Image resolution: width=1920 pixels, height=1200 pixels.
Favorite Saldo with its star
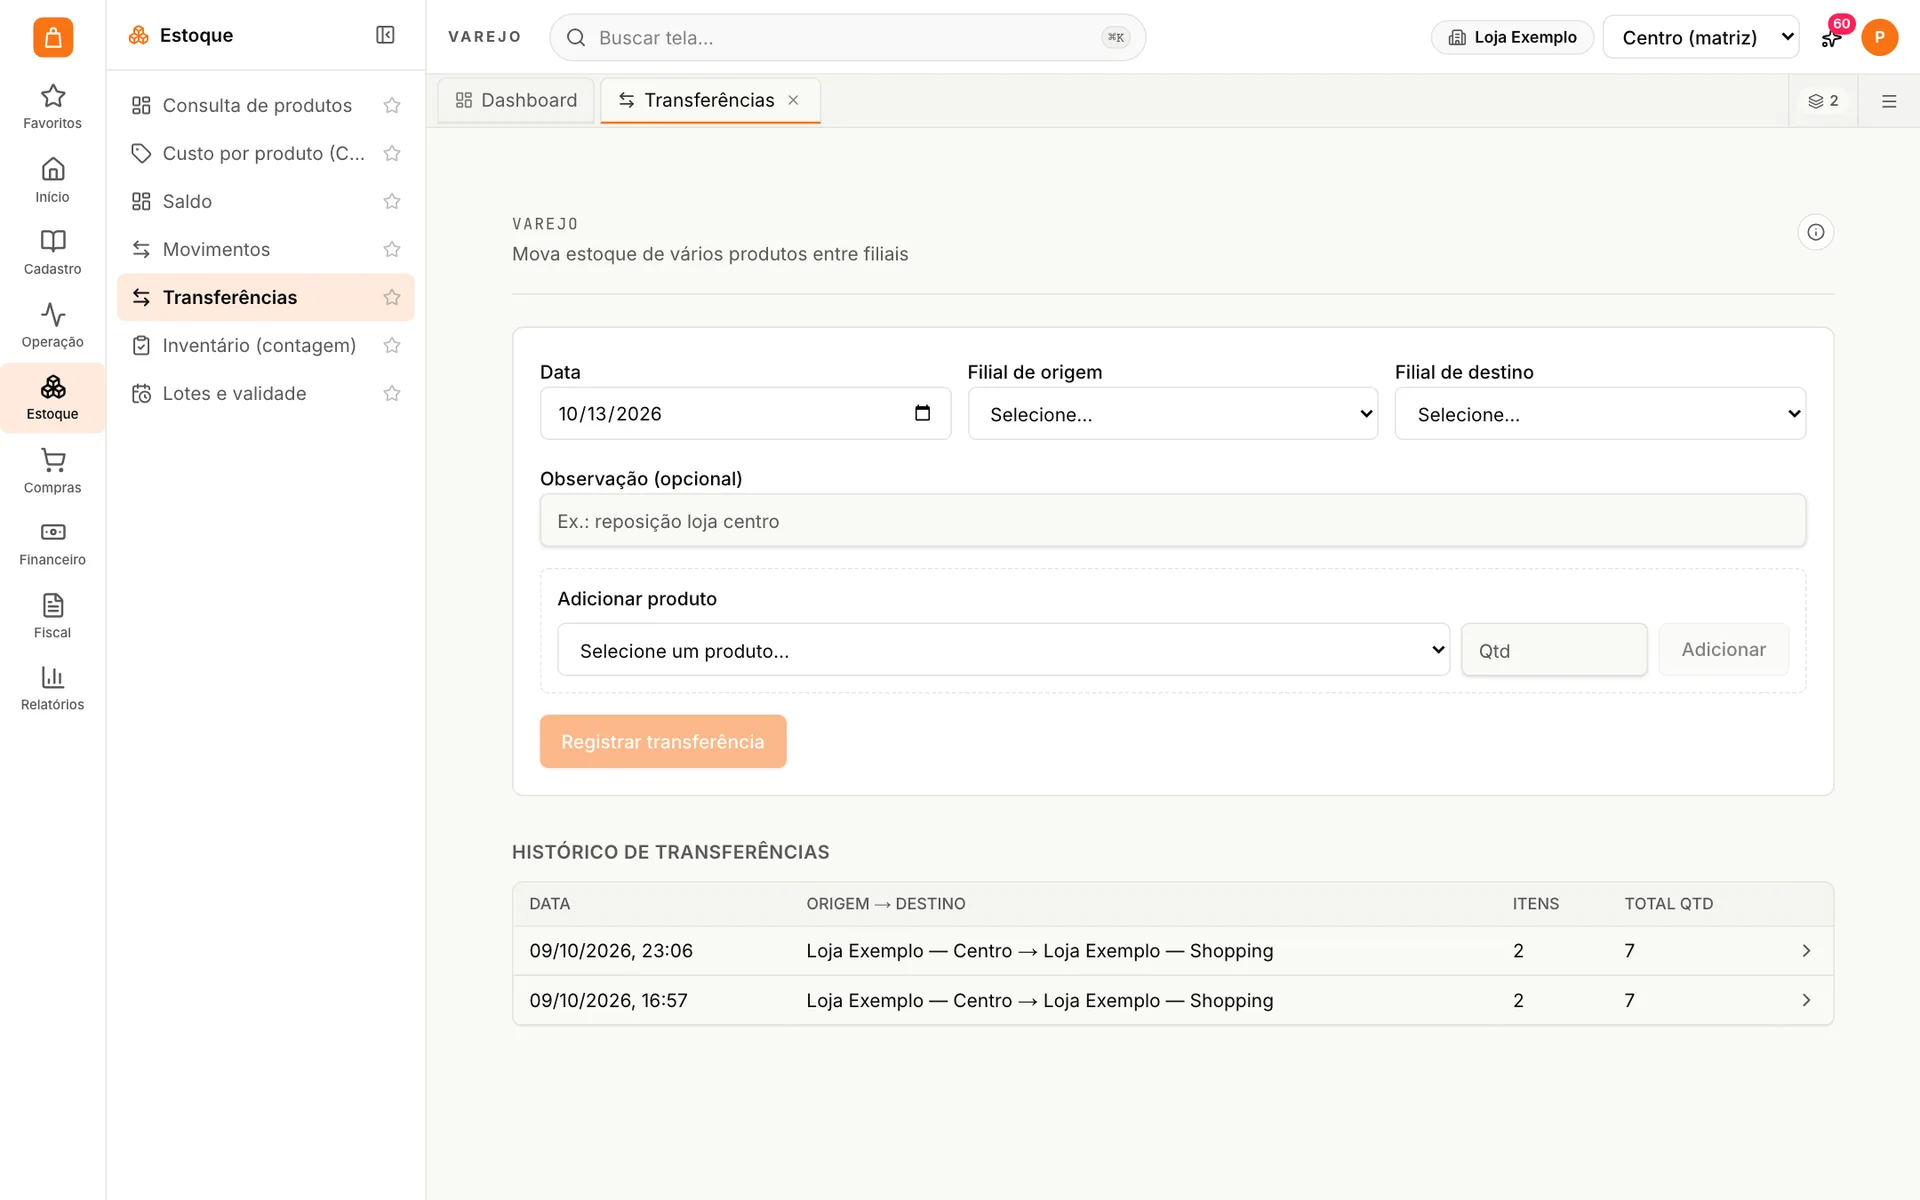point(392,201)
